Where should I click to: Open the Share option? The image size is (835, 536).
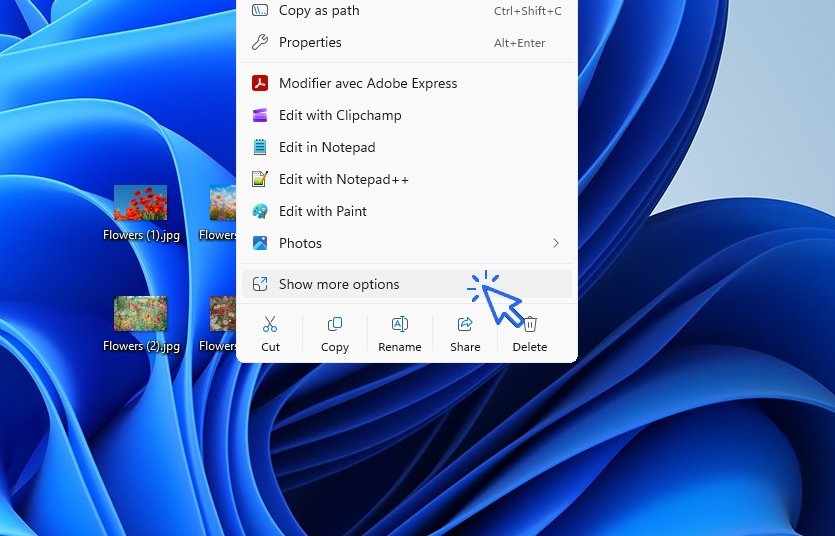465,333
